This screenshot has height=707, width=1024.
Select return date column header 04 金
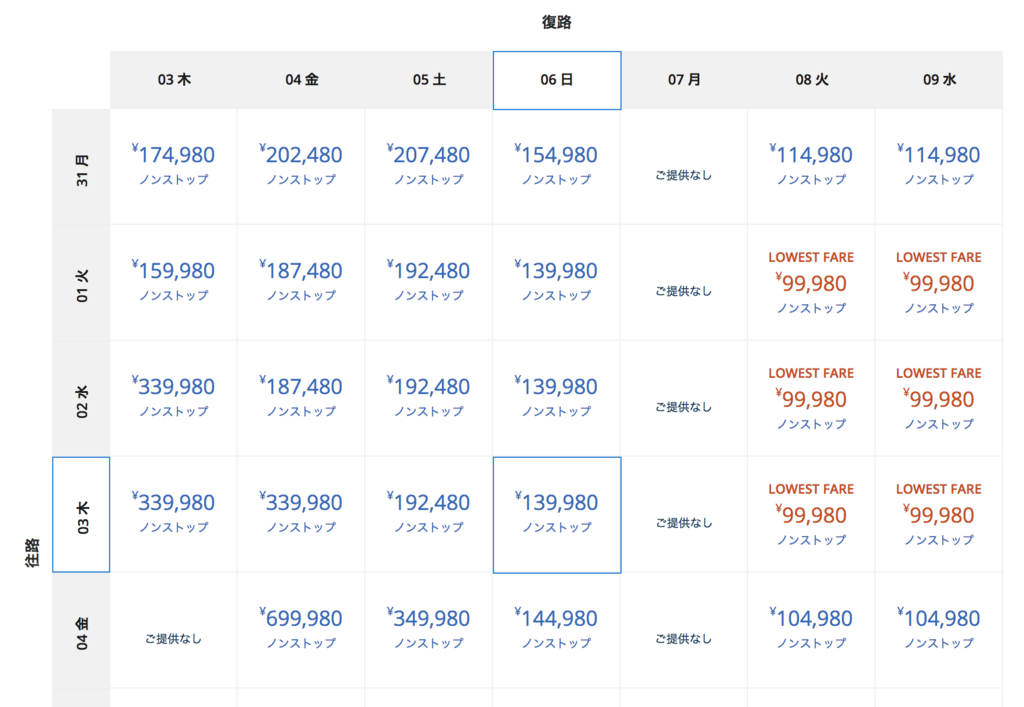[x=301, y=80]
